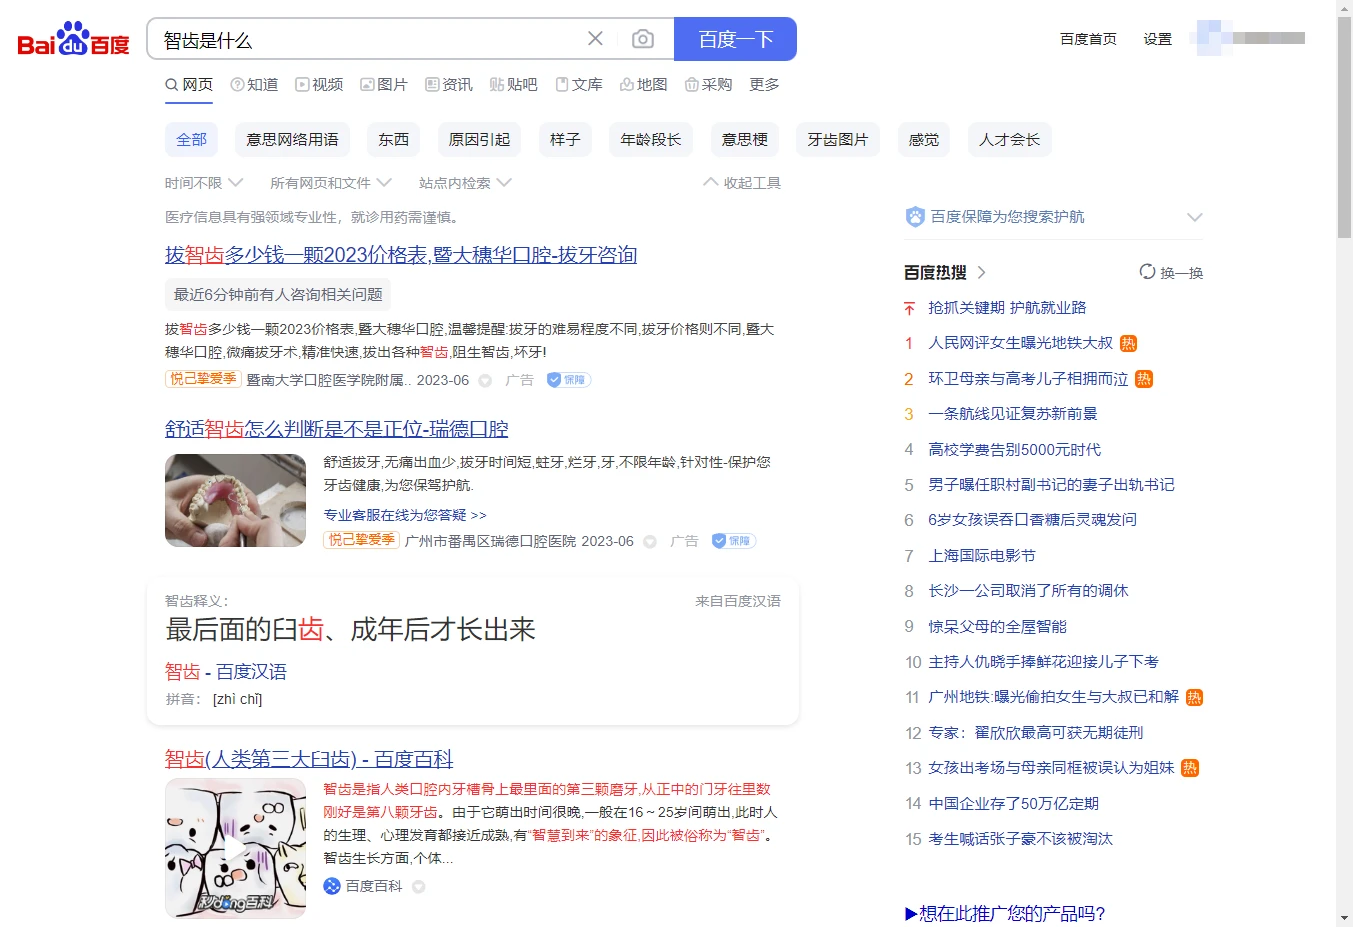Switch to the 采购 tab
Image resolution: width=1353 pixels, height=927 pixels.
tap(708, 85)
